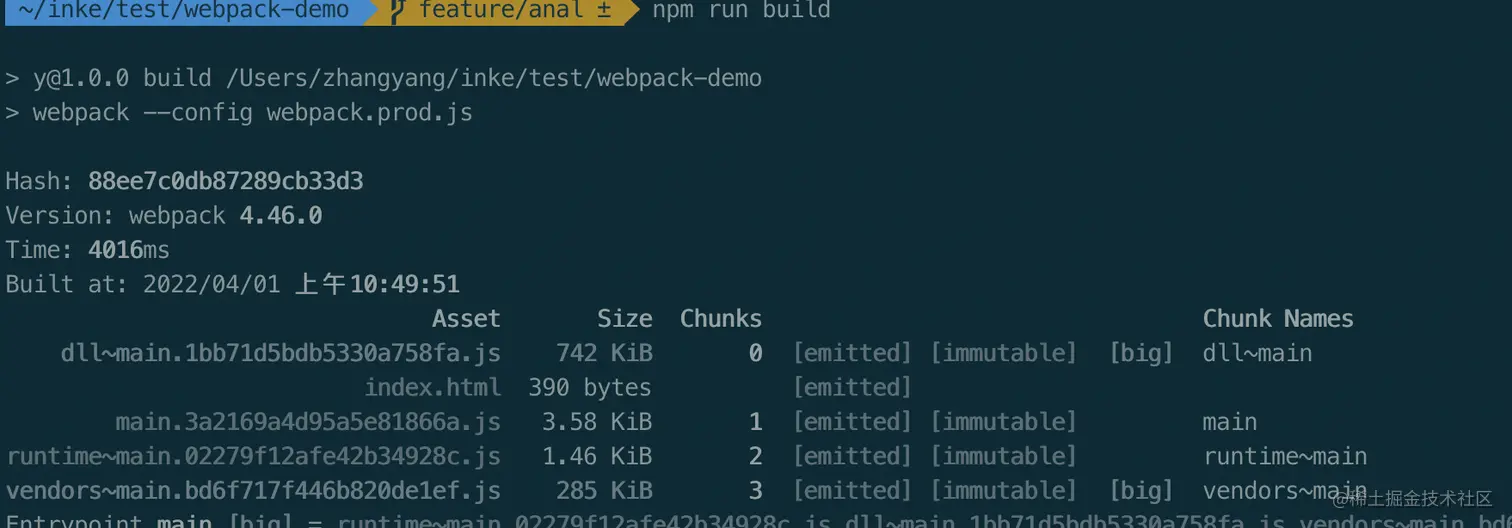Click the git branch icon in the prompt
This screenshot has width=1512, height=528.
click(398, 11)
